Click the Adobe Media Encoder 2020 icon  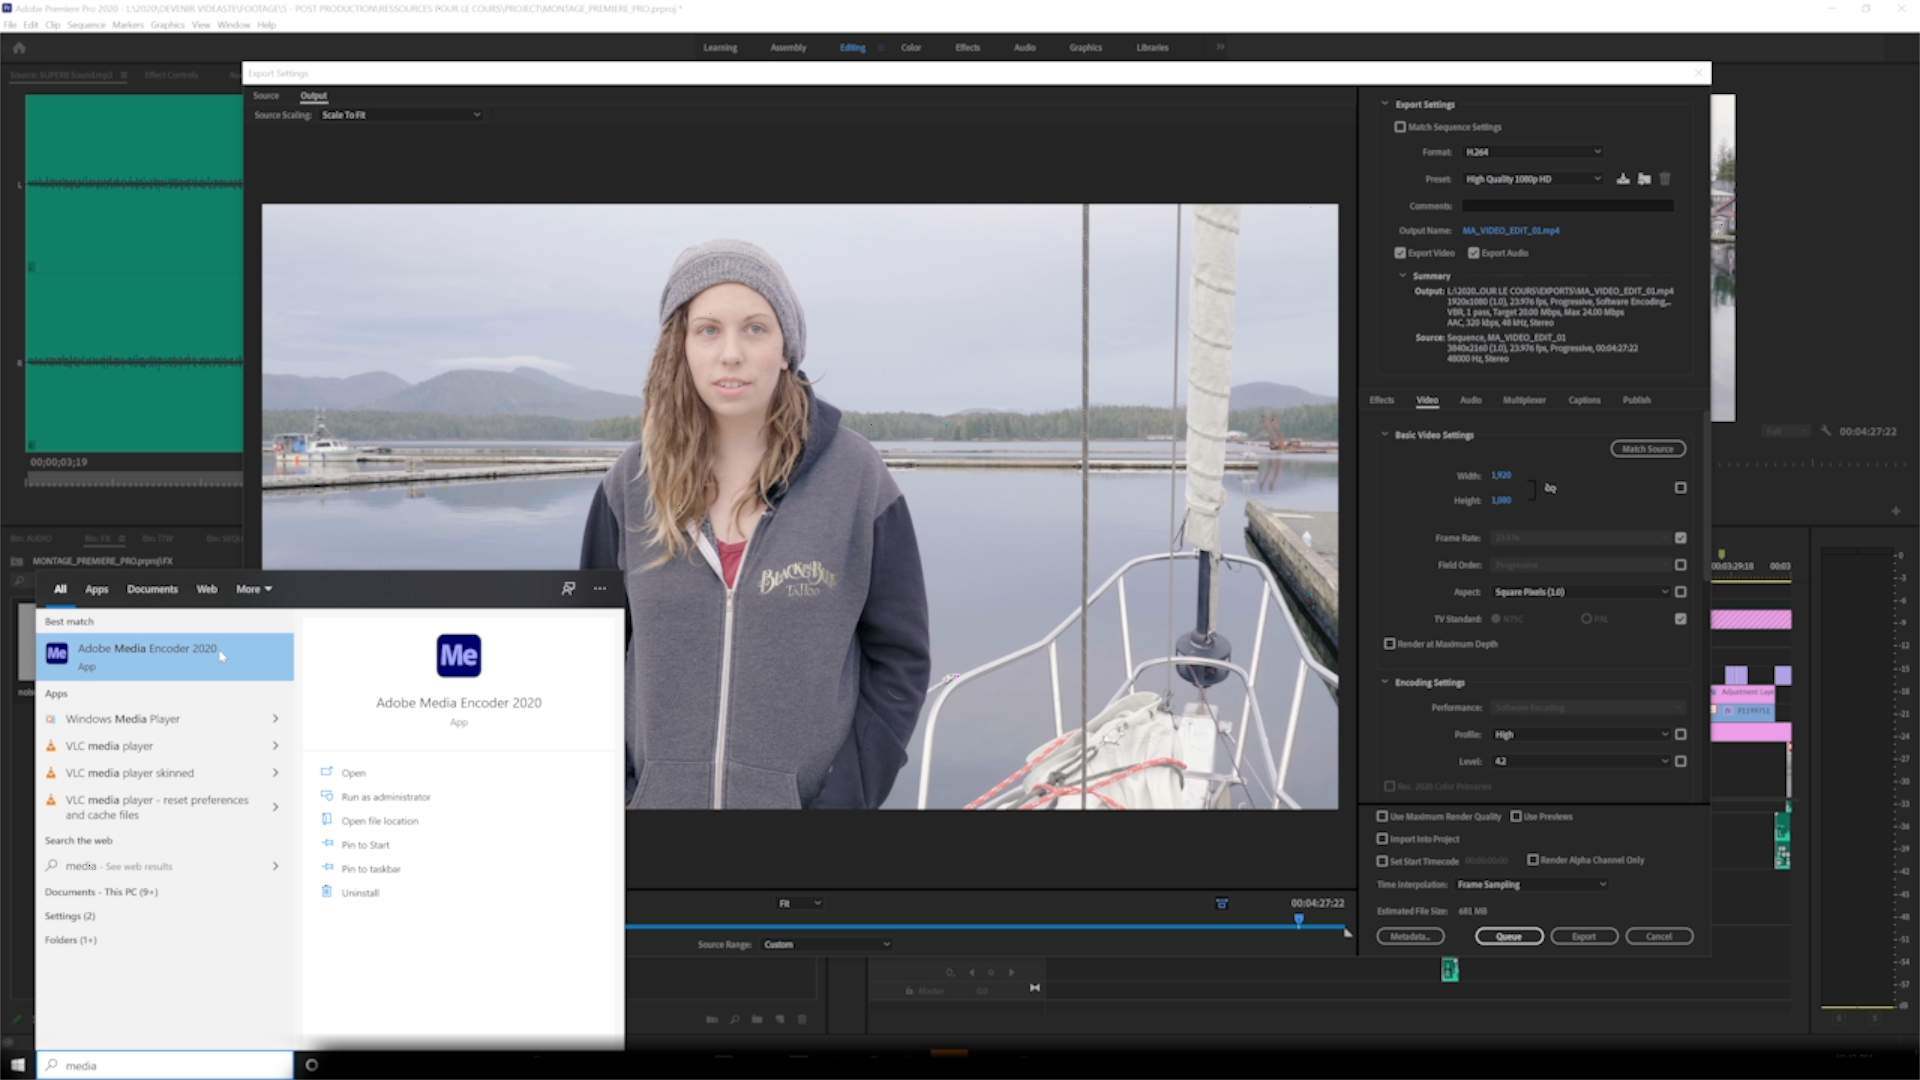(x=458, y=656)
